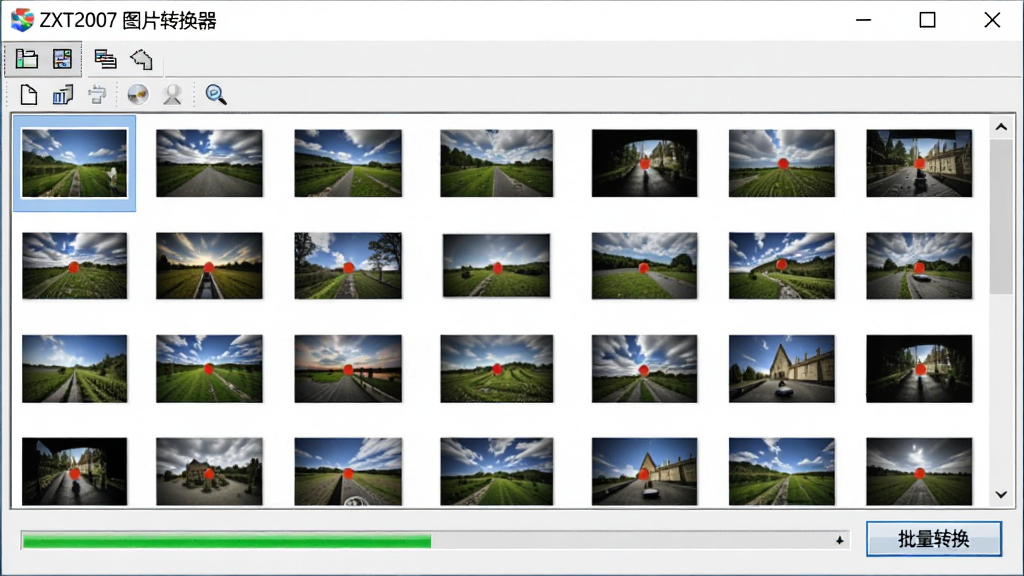The width and height of the screenshot is (1024, 576).
Task: Select the cascading windows toolbar icon
Action: click(x=104, y=59)
